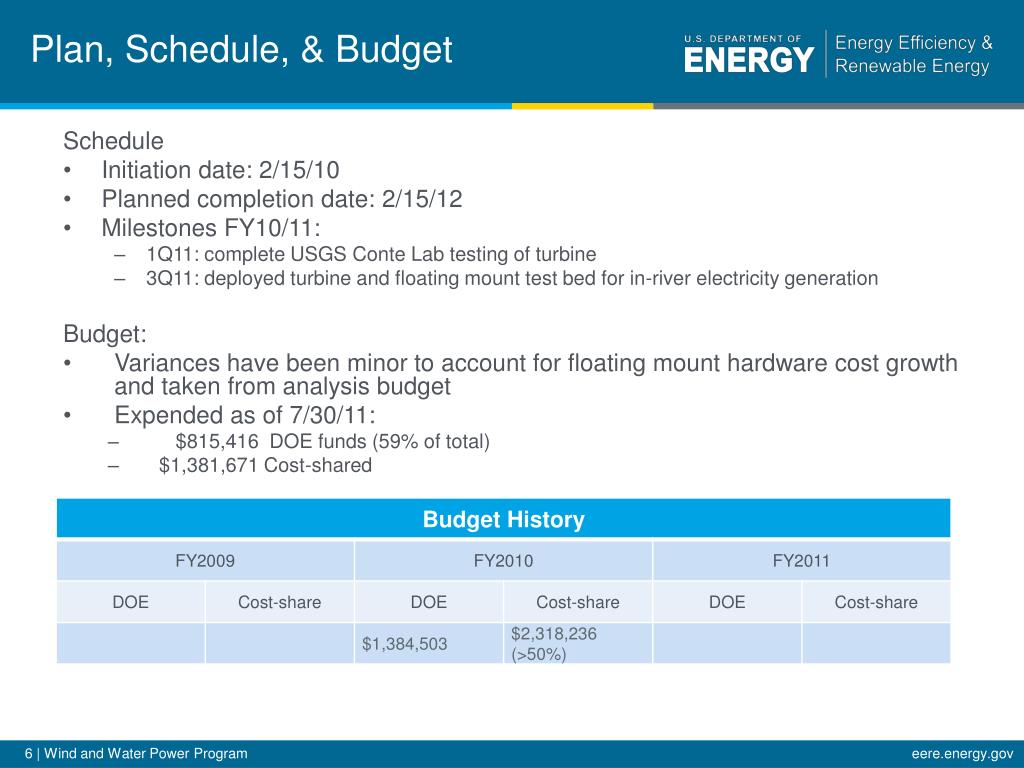The image size is (1024, 768).
Task: Click the Budget History table header
Action: (x=504, y=519)
